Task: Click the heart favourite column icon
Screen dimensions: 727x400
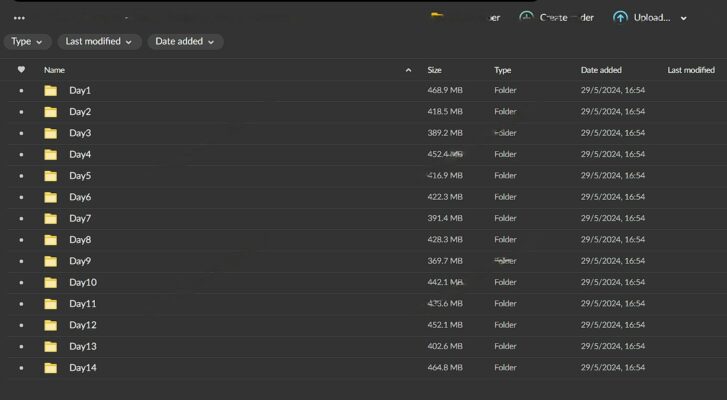Action: [21, 70]
